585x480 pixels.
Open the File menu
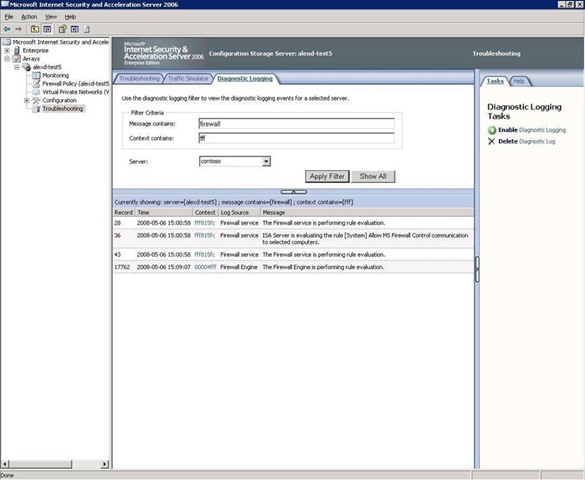(x=9, y=17)
